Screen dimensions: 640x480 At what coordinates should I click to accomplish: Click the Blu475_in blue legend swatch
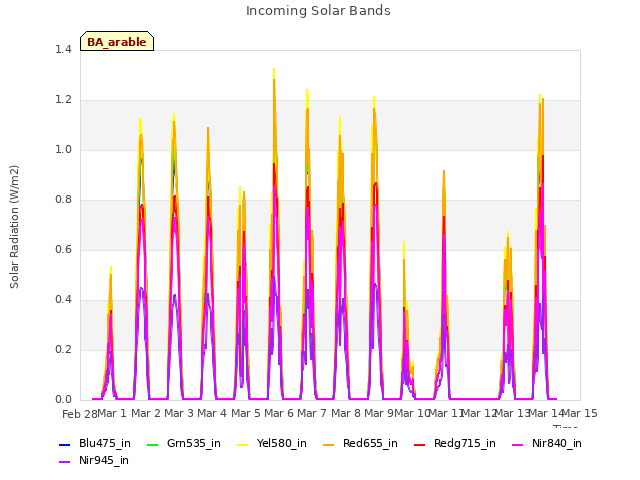pyautogui.click(x=64, y=444)
